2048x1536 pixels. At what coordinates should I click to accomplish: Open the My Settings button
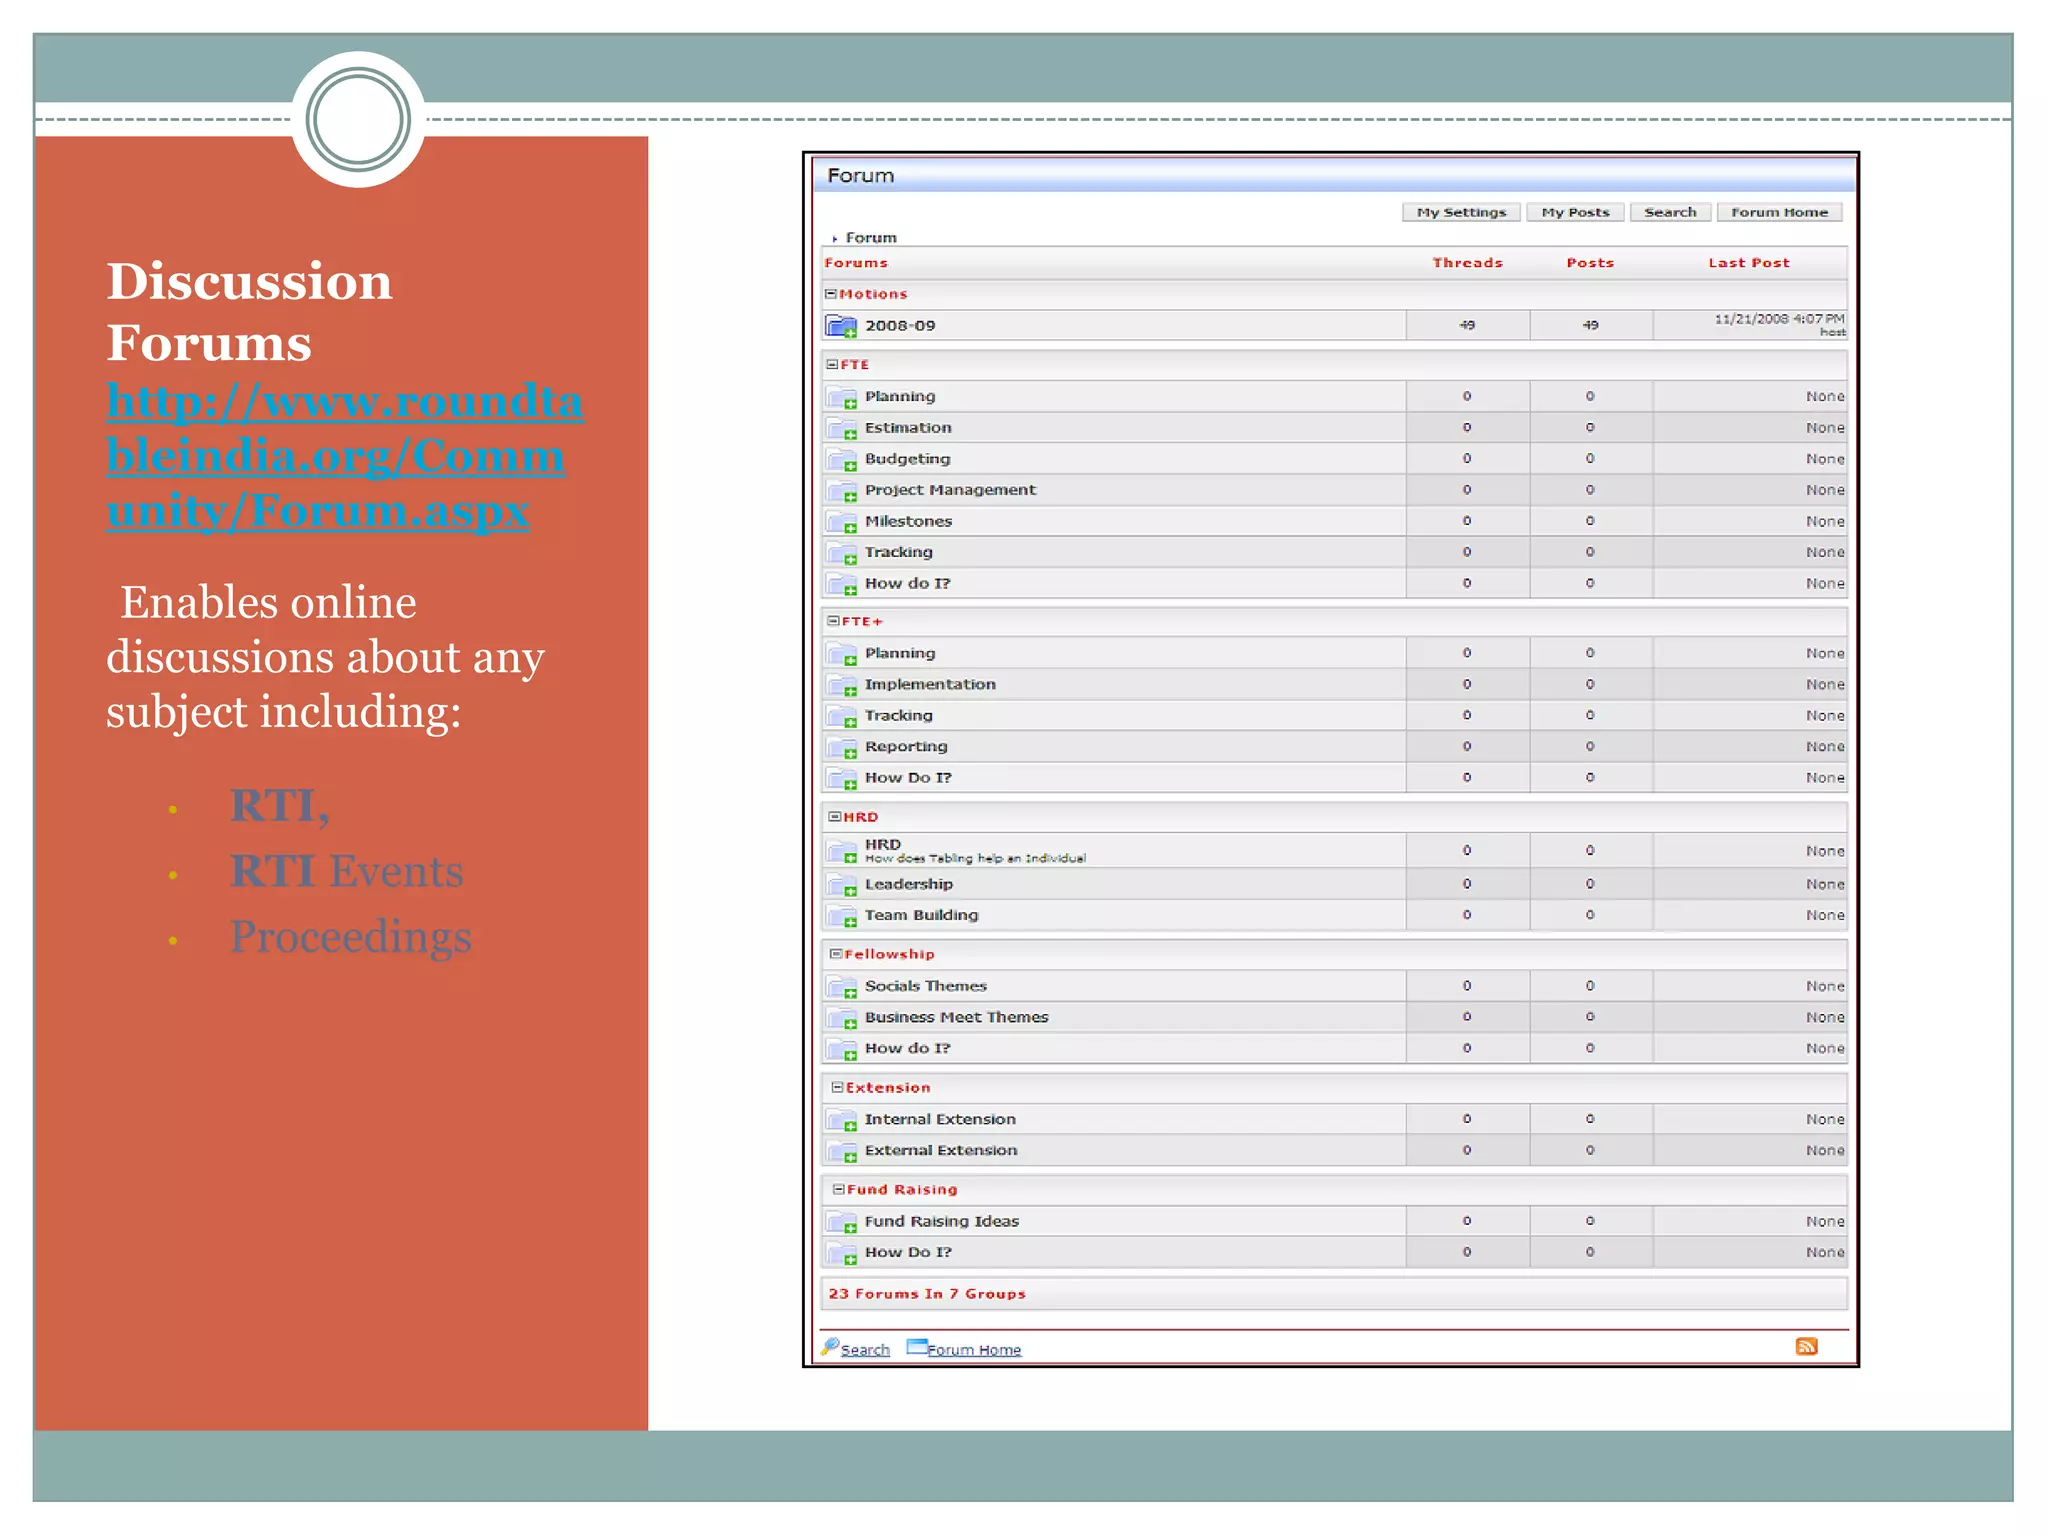(x=1460, y=212)
